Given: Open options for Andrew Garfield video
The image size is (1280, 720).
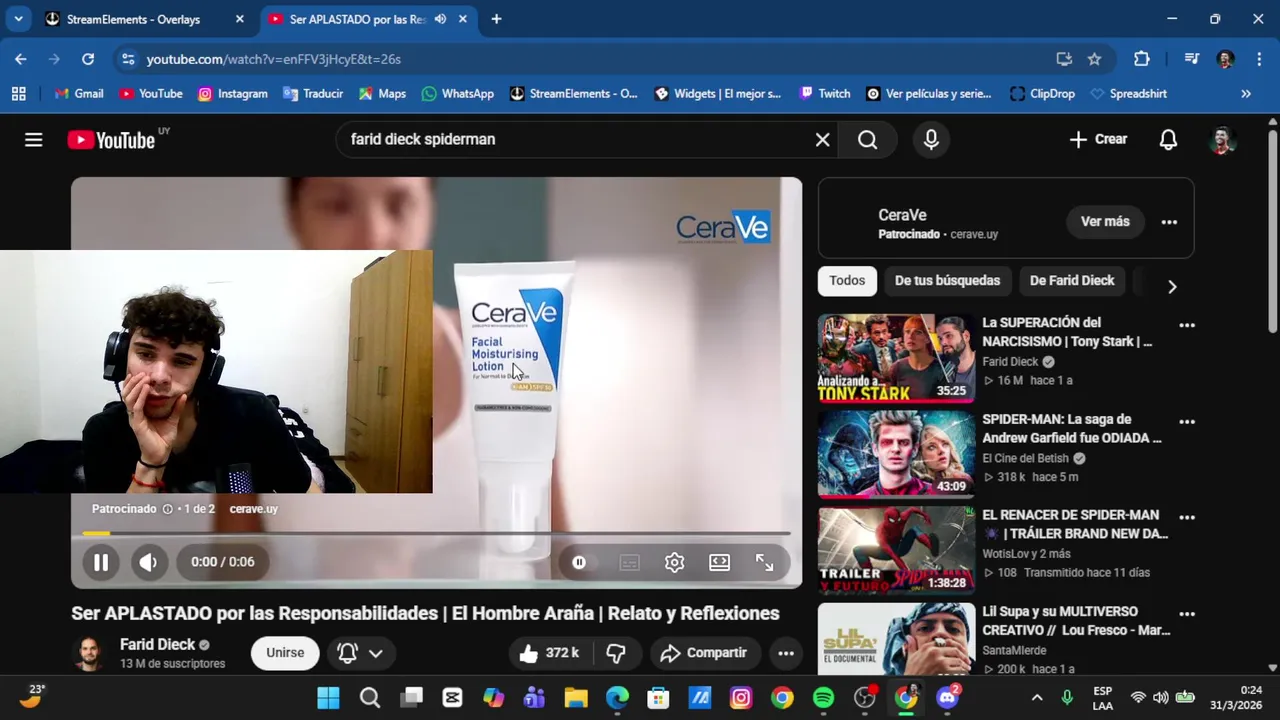Looking at the screenshot, I should (1187, 421).
